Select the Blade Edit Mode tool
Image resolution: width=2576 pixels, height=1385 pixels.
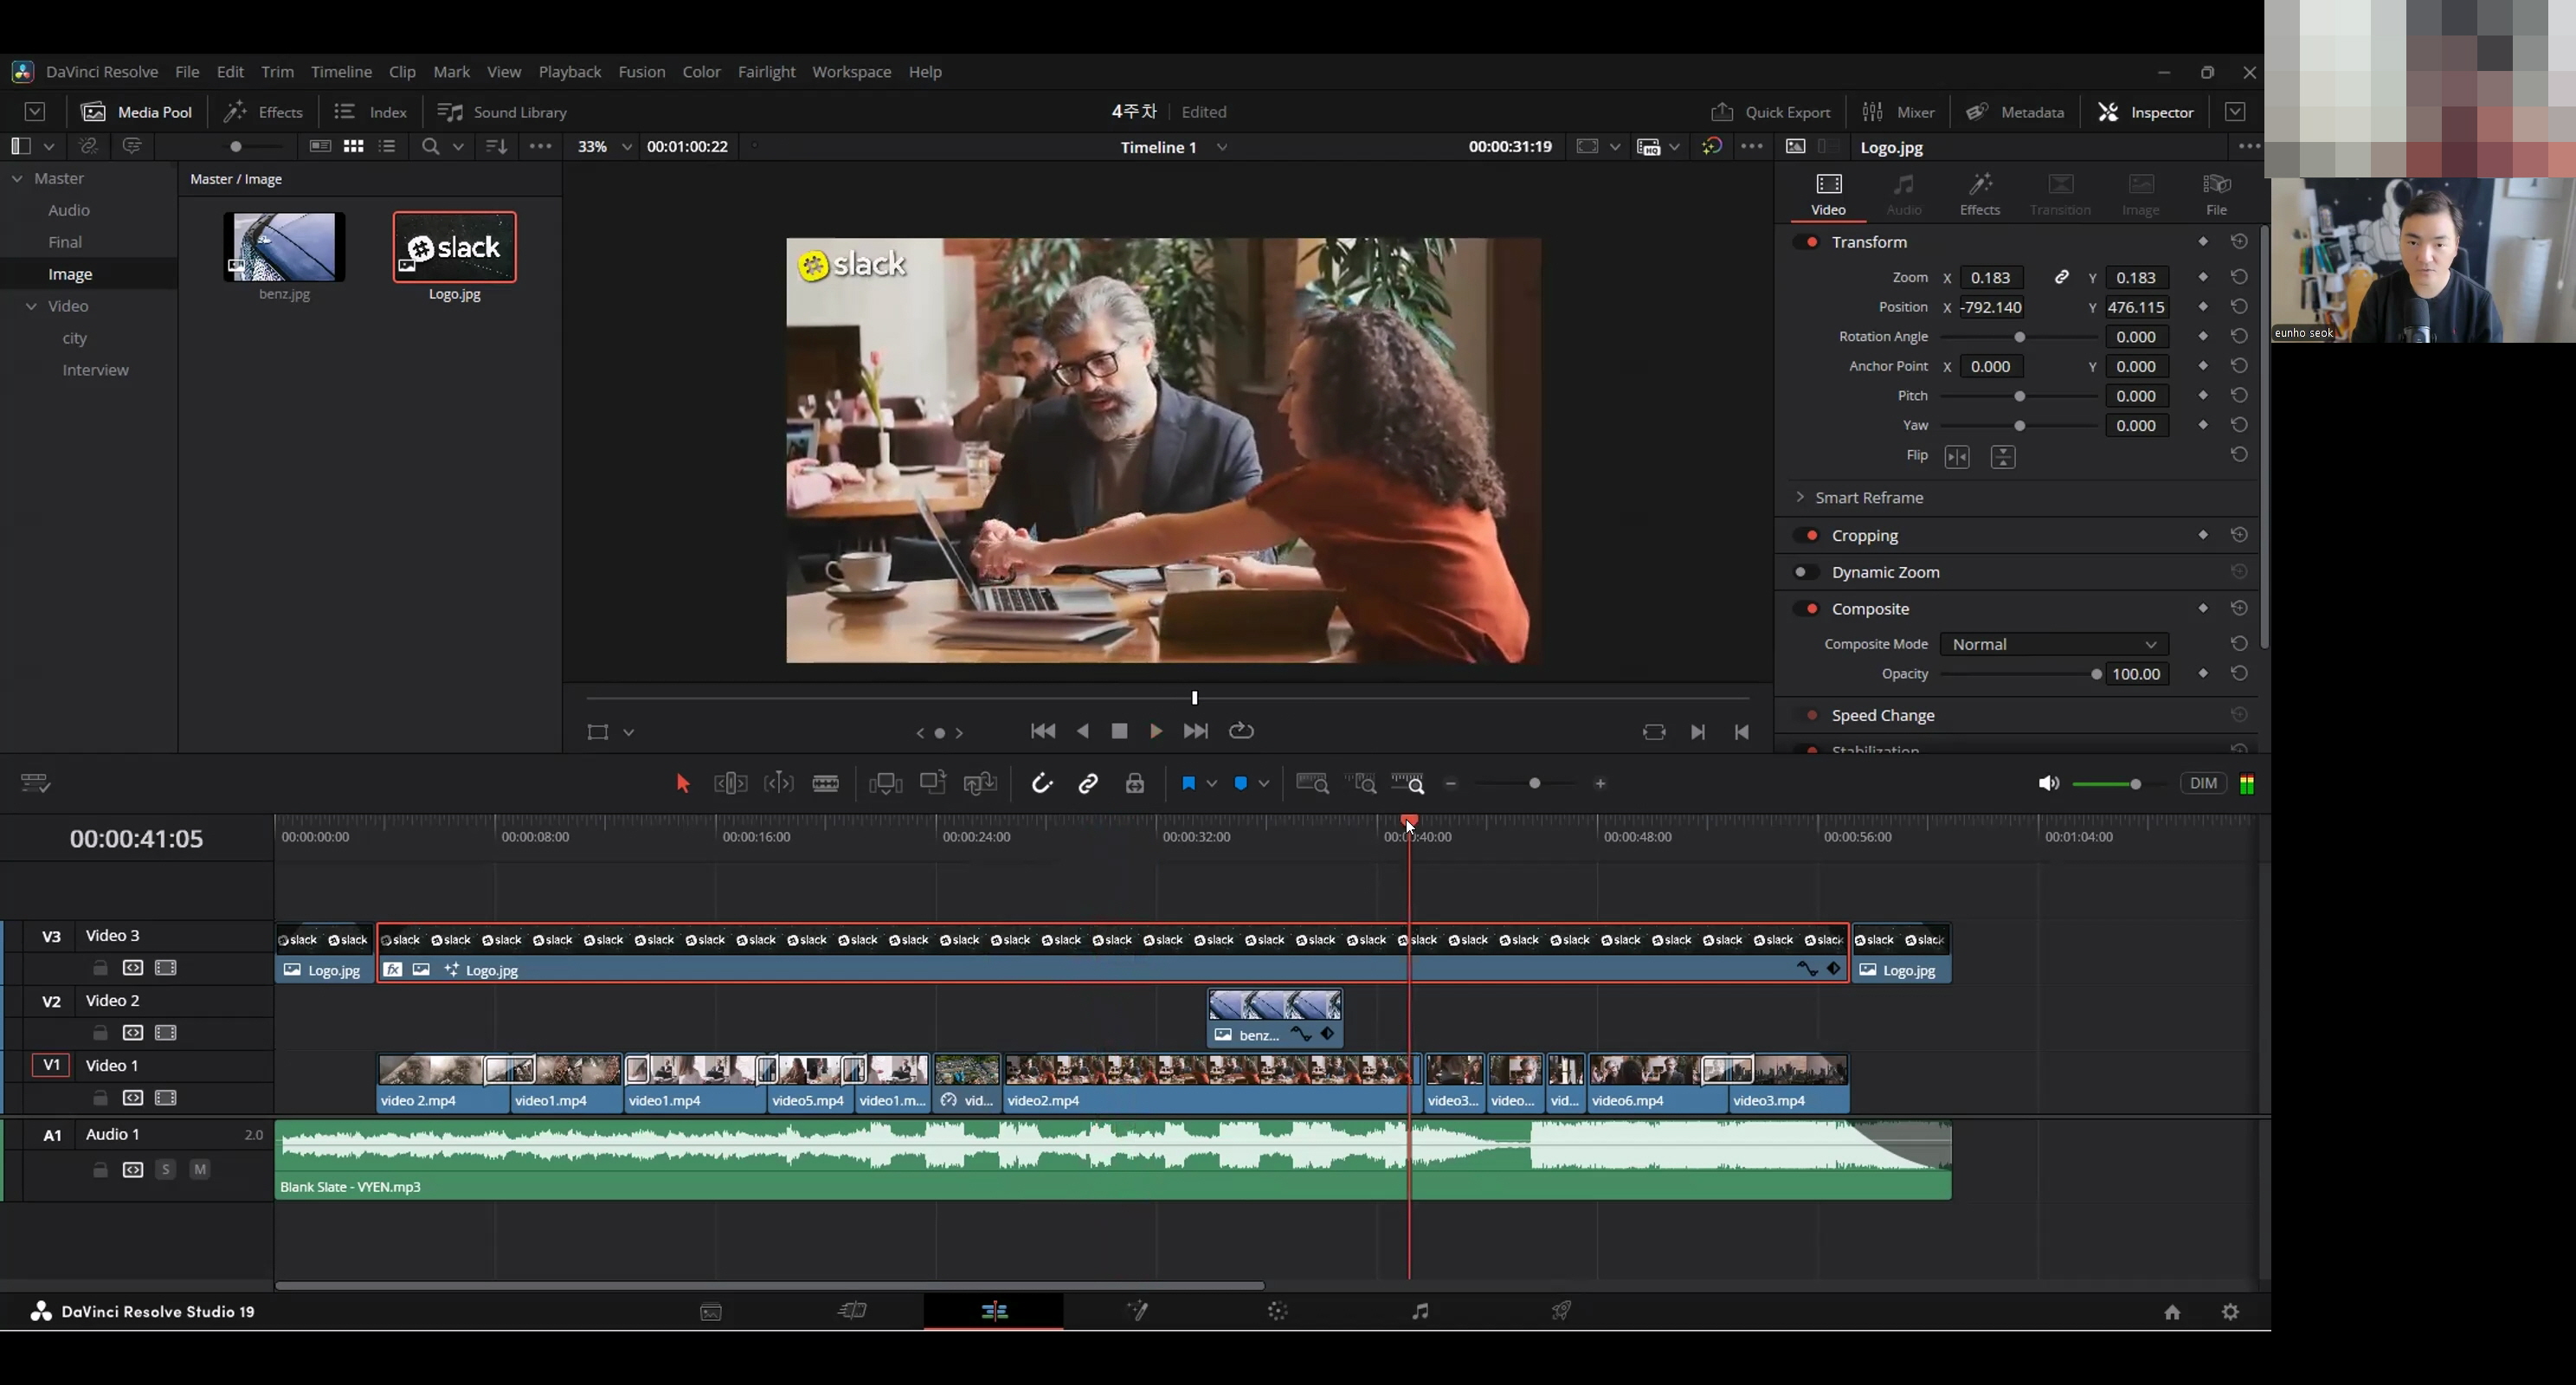[x=826, y=784]
